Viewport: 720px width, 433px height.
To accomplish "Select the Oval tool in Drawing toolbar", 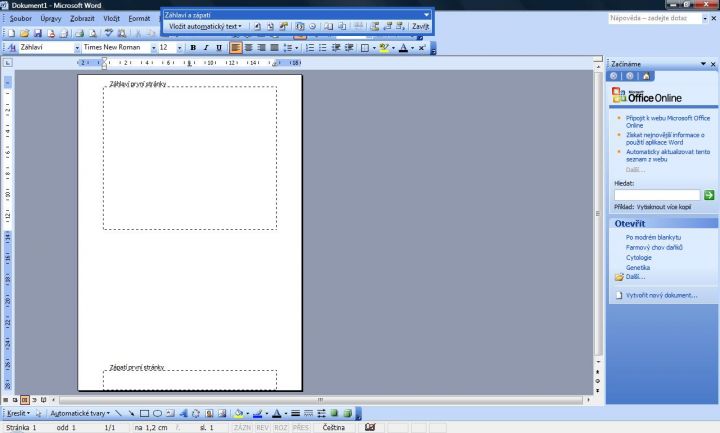I will [157, 413].
